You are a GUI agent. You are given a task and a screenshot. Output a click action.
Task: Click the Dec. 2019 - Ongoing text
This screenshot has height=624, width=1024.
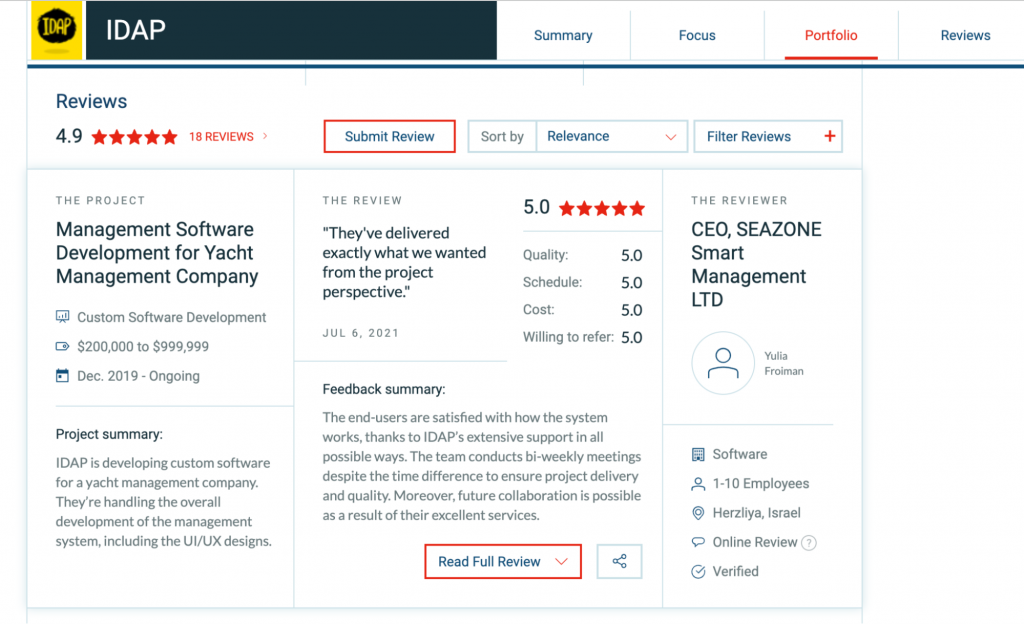pyautogui.click(x=138, y=376)
